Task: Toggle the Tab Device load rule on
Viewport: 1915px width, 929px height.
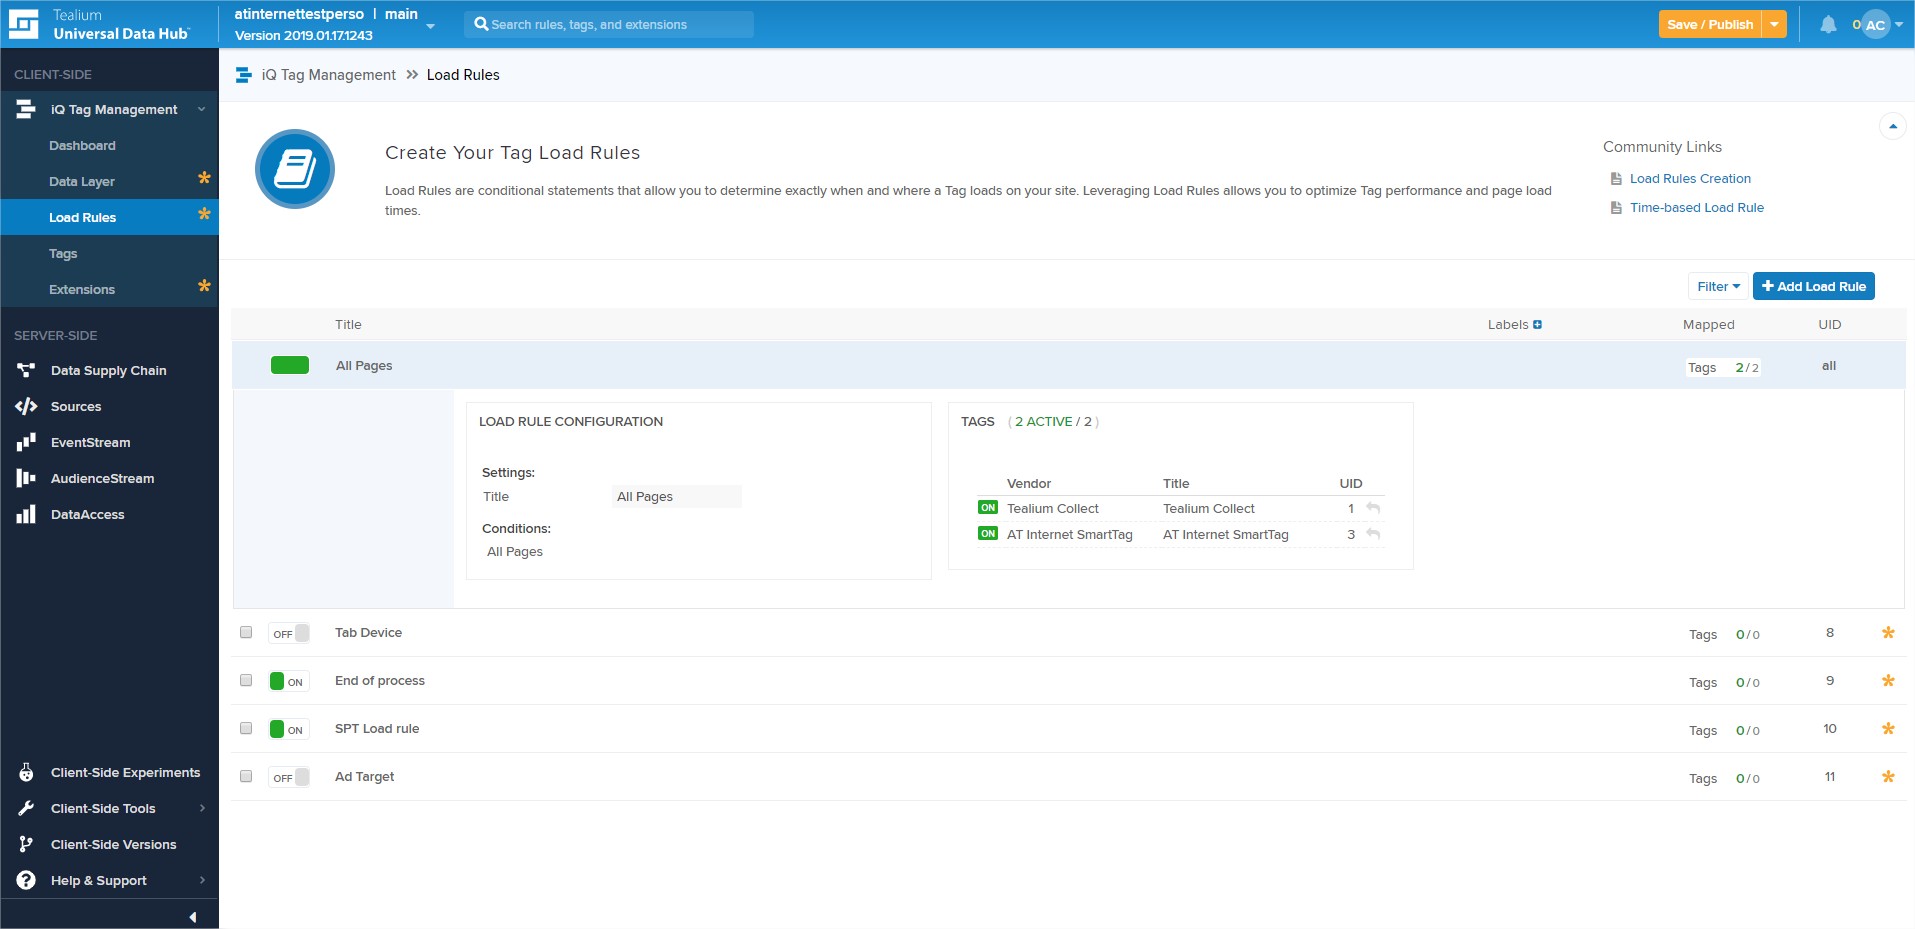Action: click(289, 634)
